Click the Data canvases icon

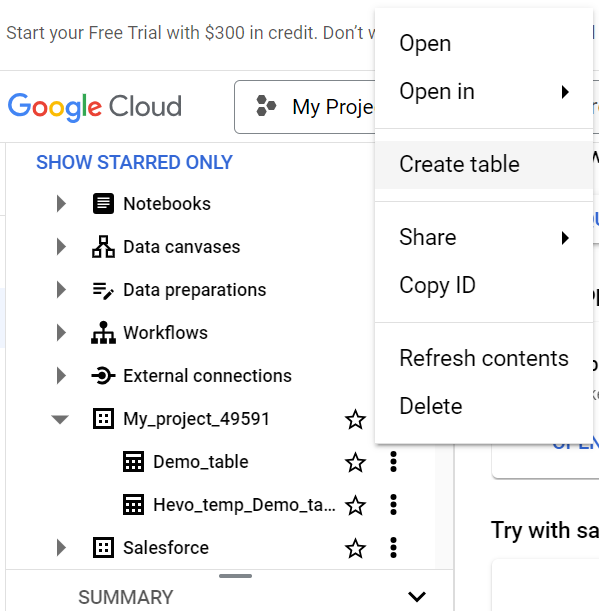(103, 247)
